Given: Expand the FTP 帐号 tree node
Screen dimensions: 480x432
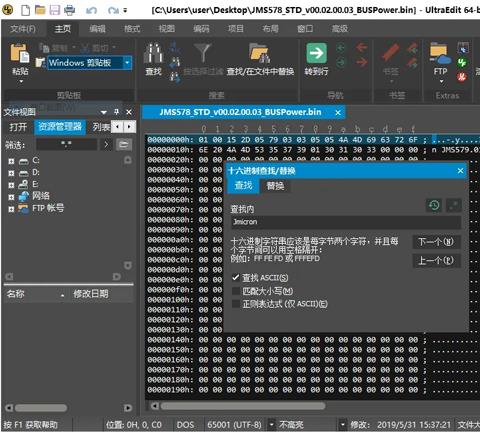Looking at the screenshot, I should tap(11, 209).
